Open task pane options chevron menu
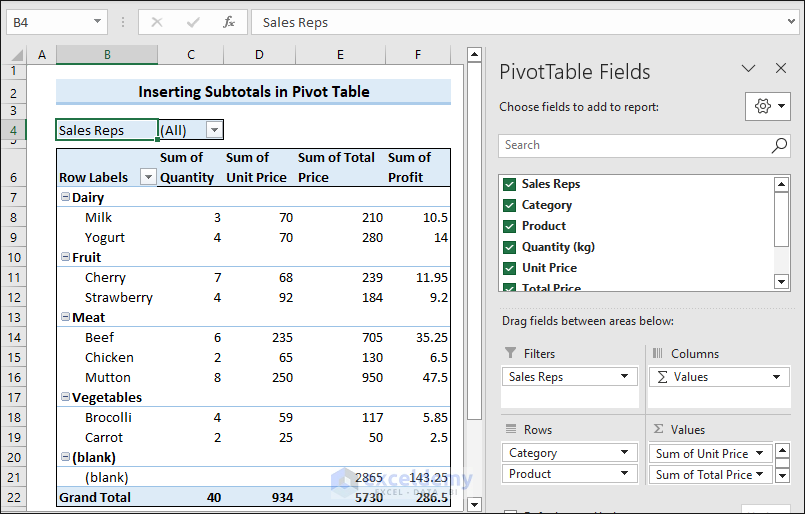 (x=748, y=69)
